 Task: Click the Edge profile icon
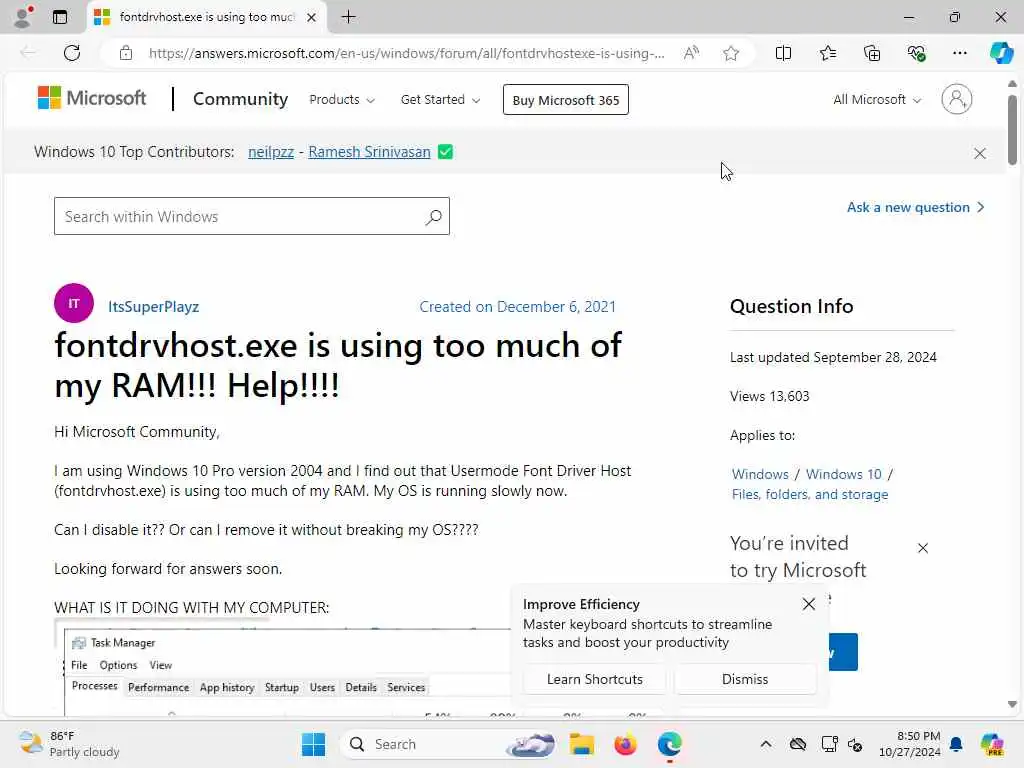click(x=24, y=16)
